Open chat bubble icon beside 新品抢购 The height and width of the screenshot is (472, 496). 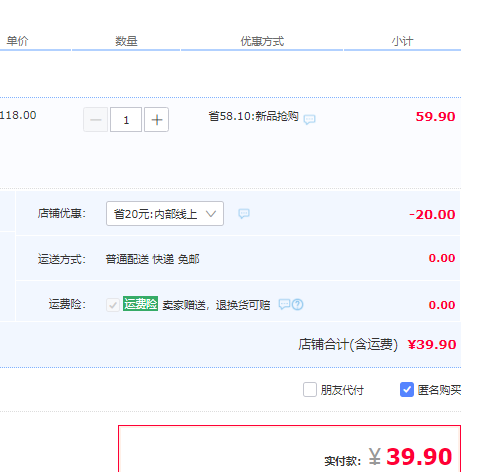tap(309, 119)
